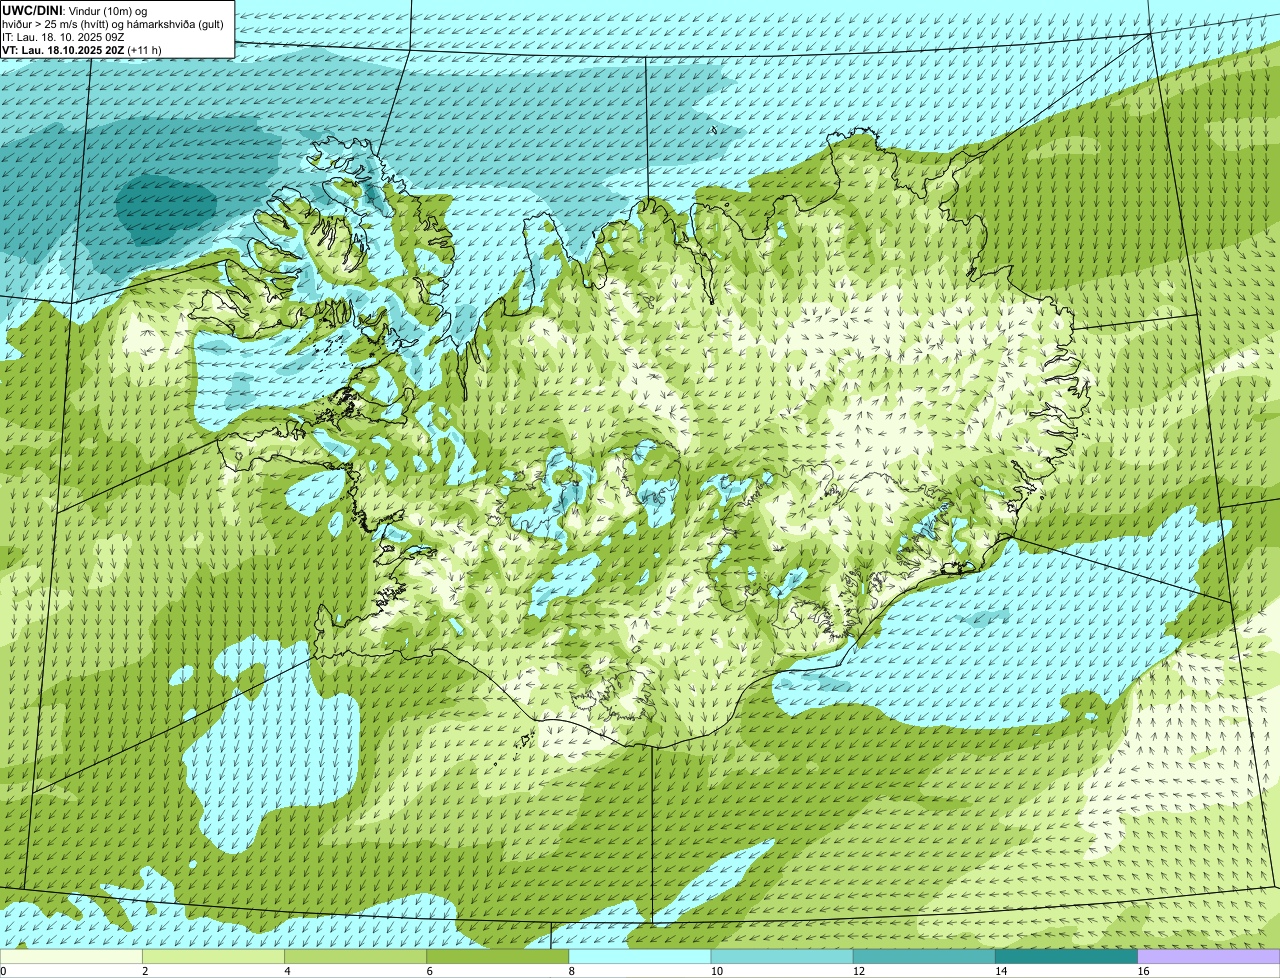Click the legend scale label "16"
1280x978 pixels.
point(1143,971)
